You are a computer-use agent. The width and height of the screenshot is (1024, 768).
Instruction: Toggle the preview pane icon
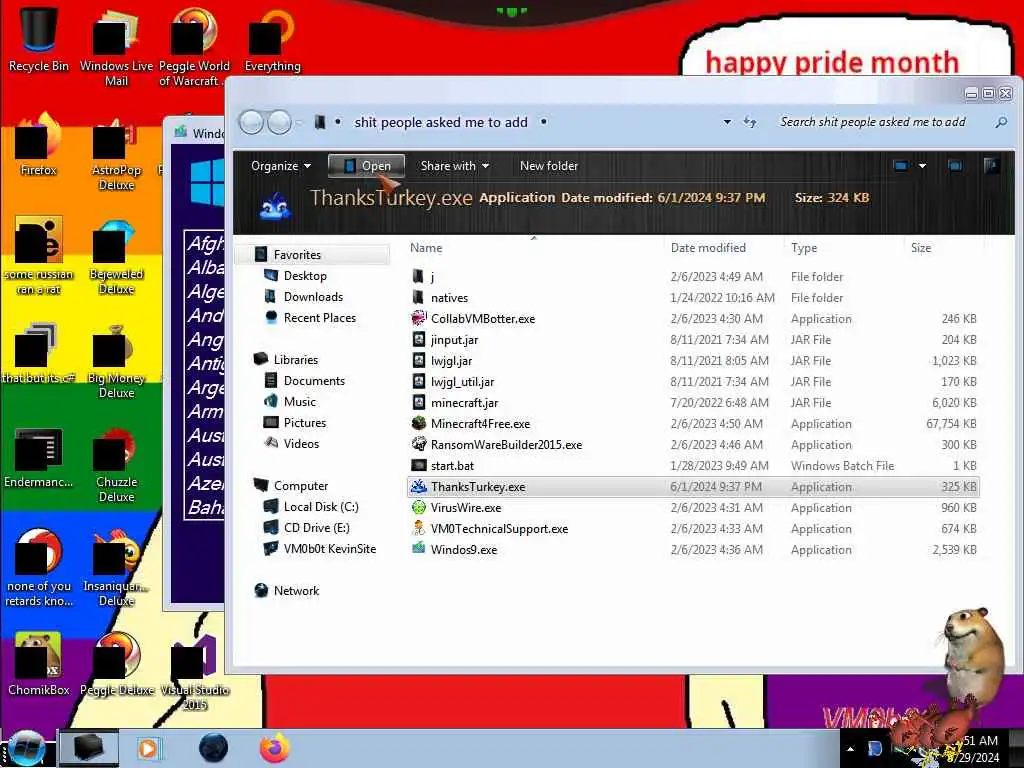(x=955, y=166)
